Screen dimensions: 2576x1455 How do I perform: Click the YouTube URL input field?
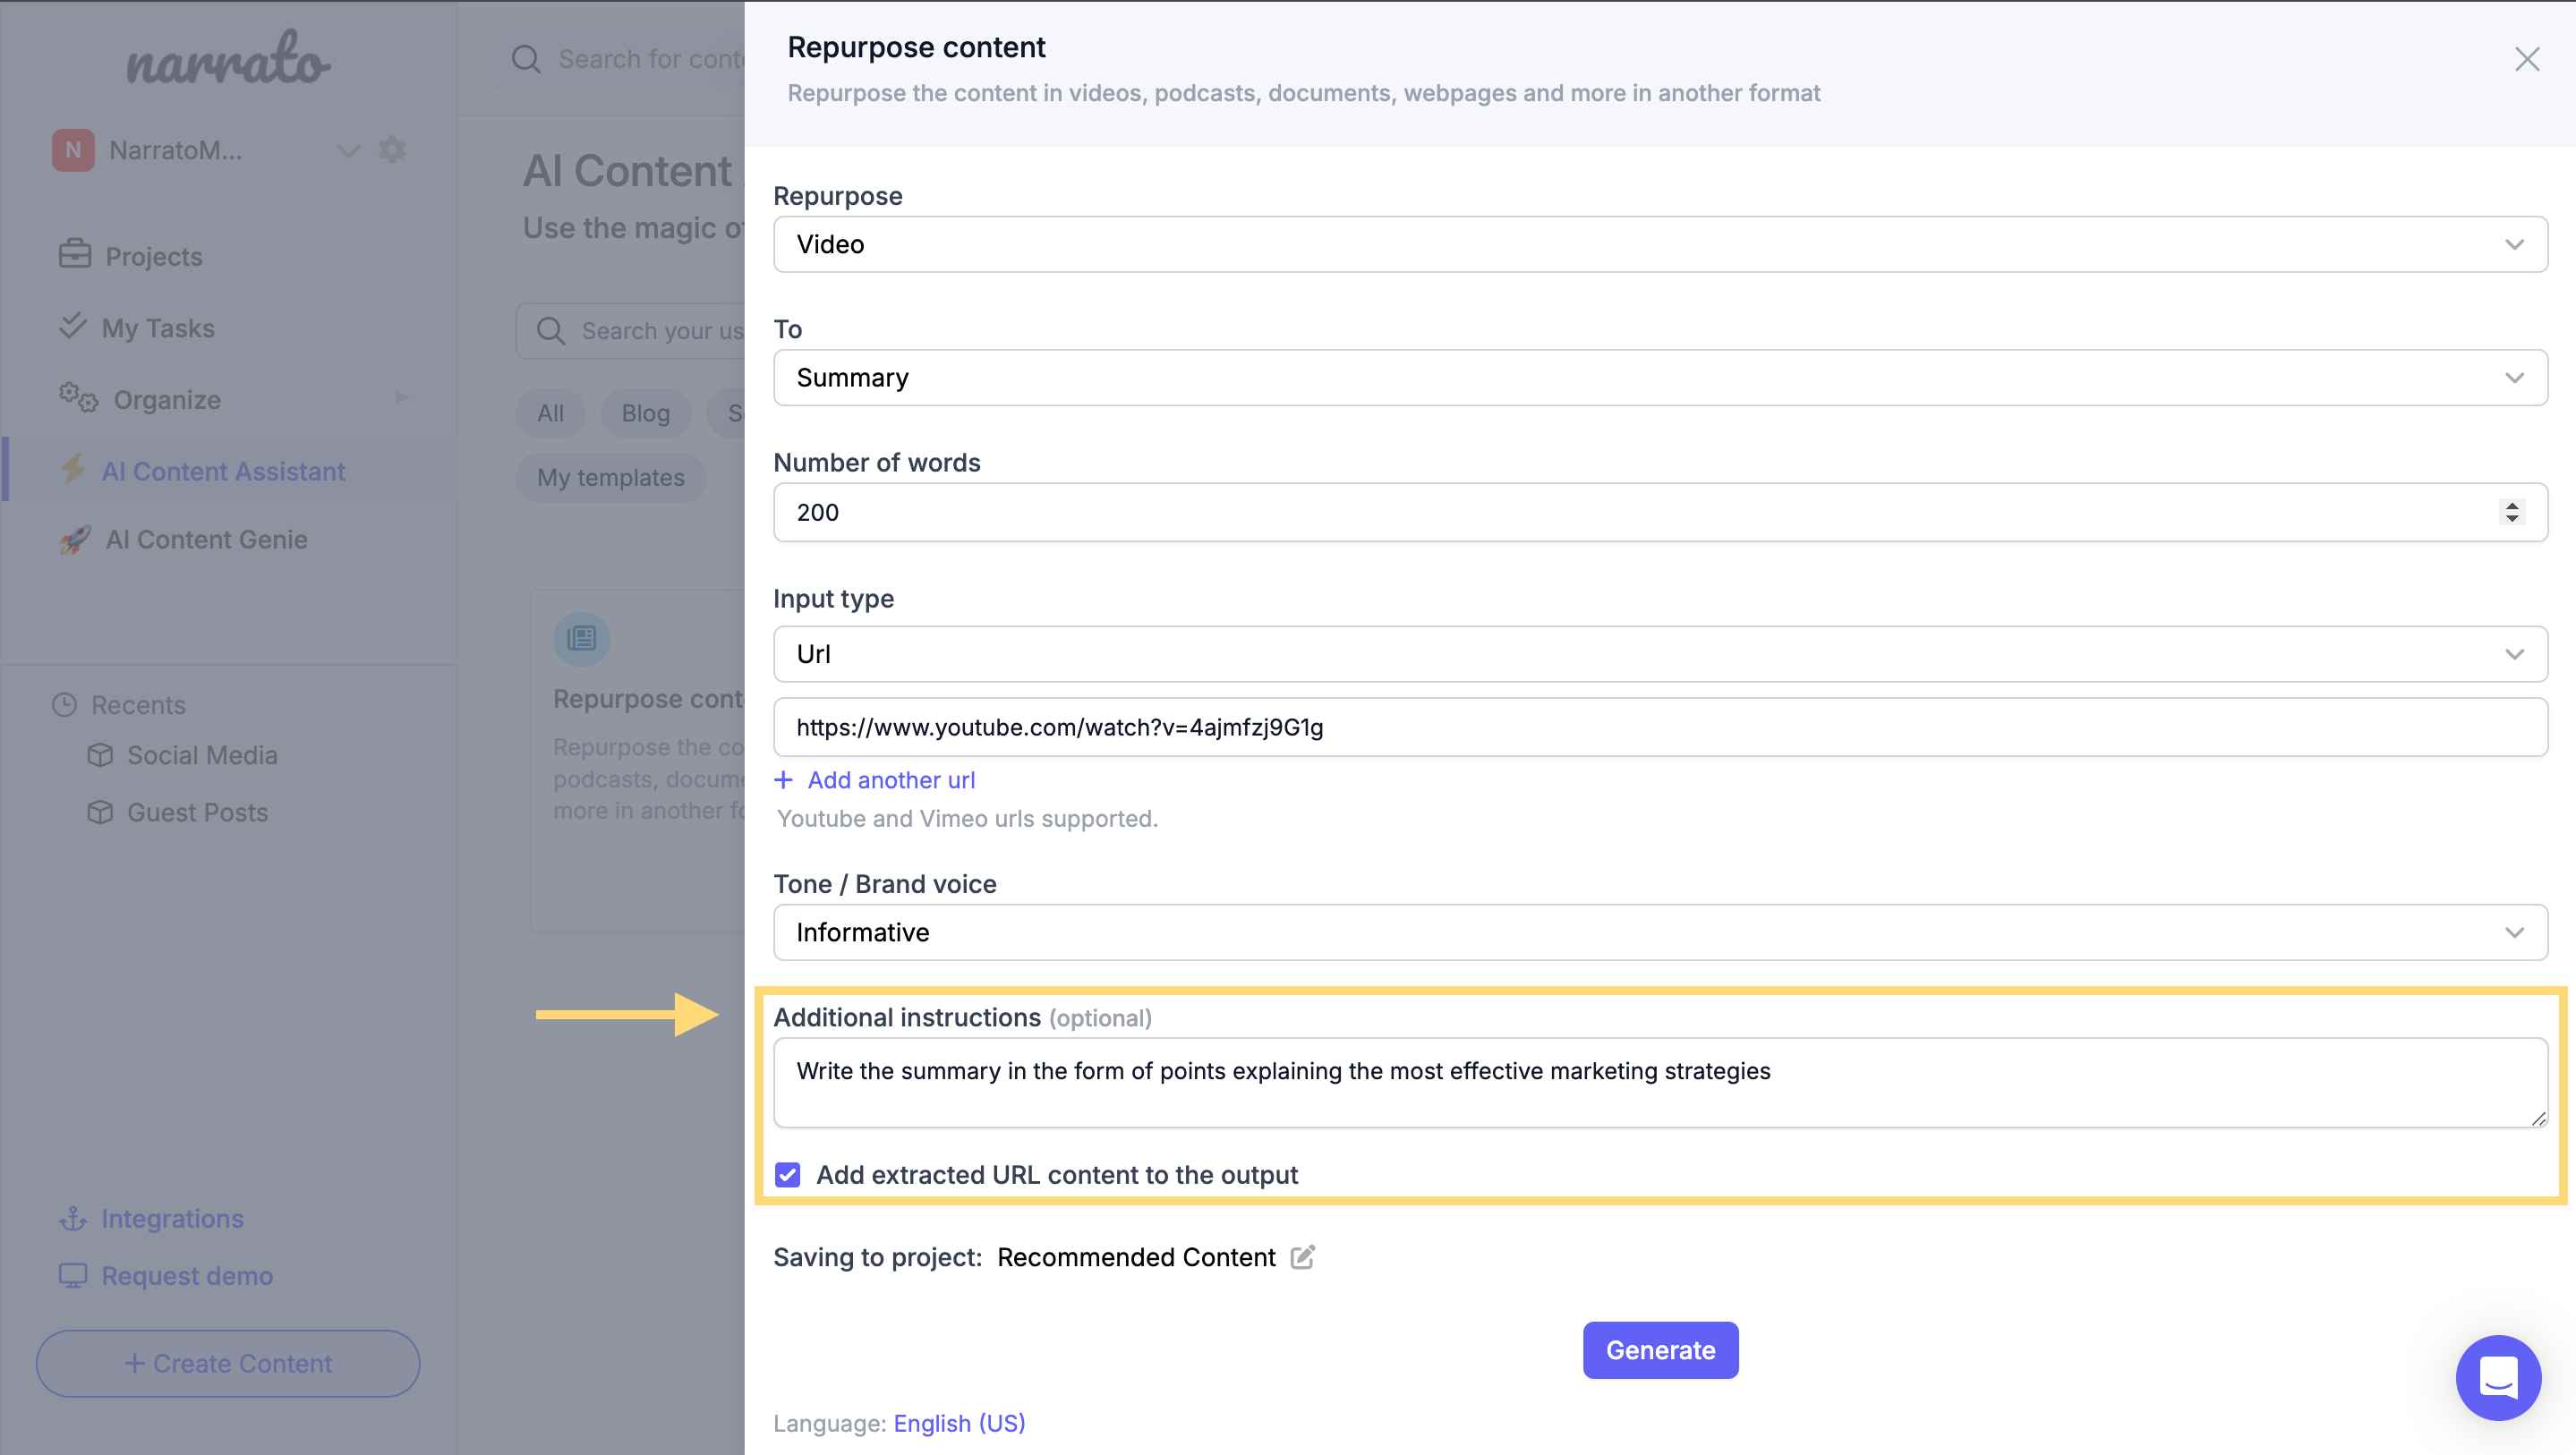coord(1660,727)
